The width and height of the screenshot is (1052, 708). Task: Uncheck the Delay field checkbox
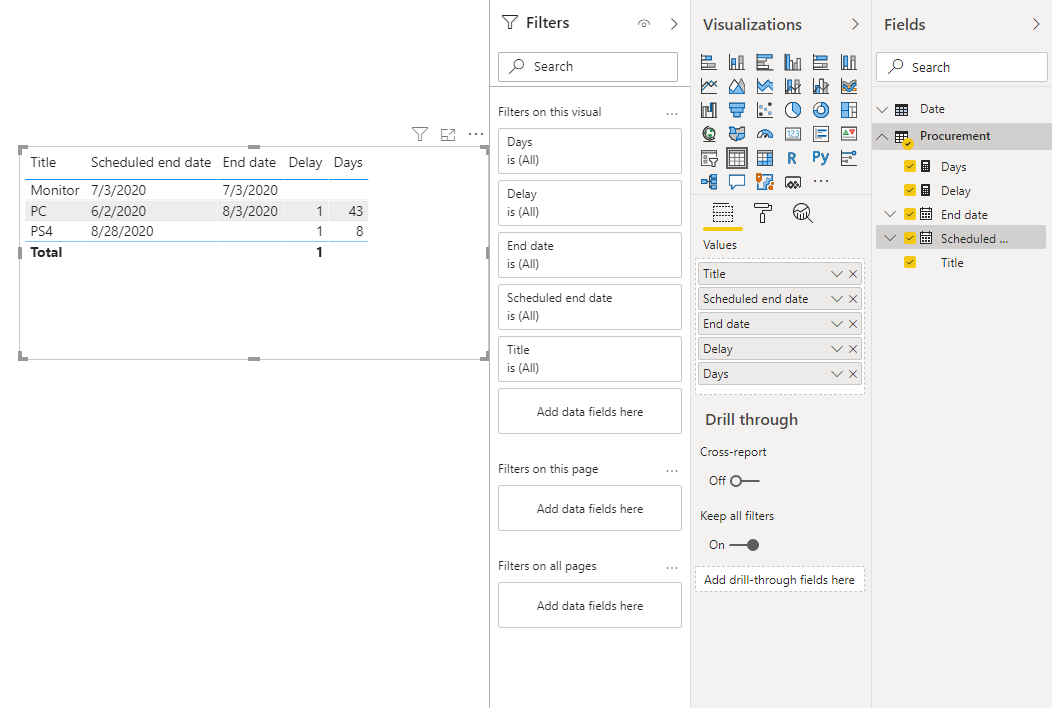910,191
